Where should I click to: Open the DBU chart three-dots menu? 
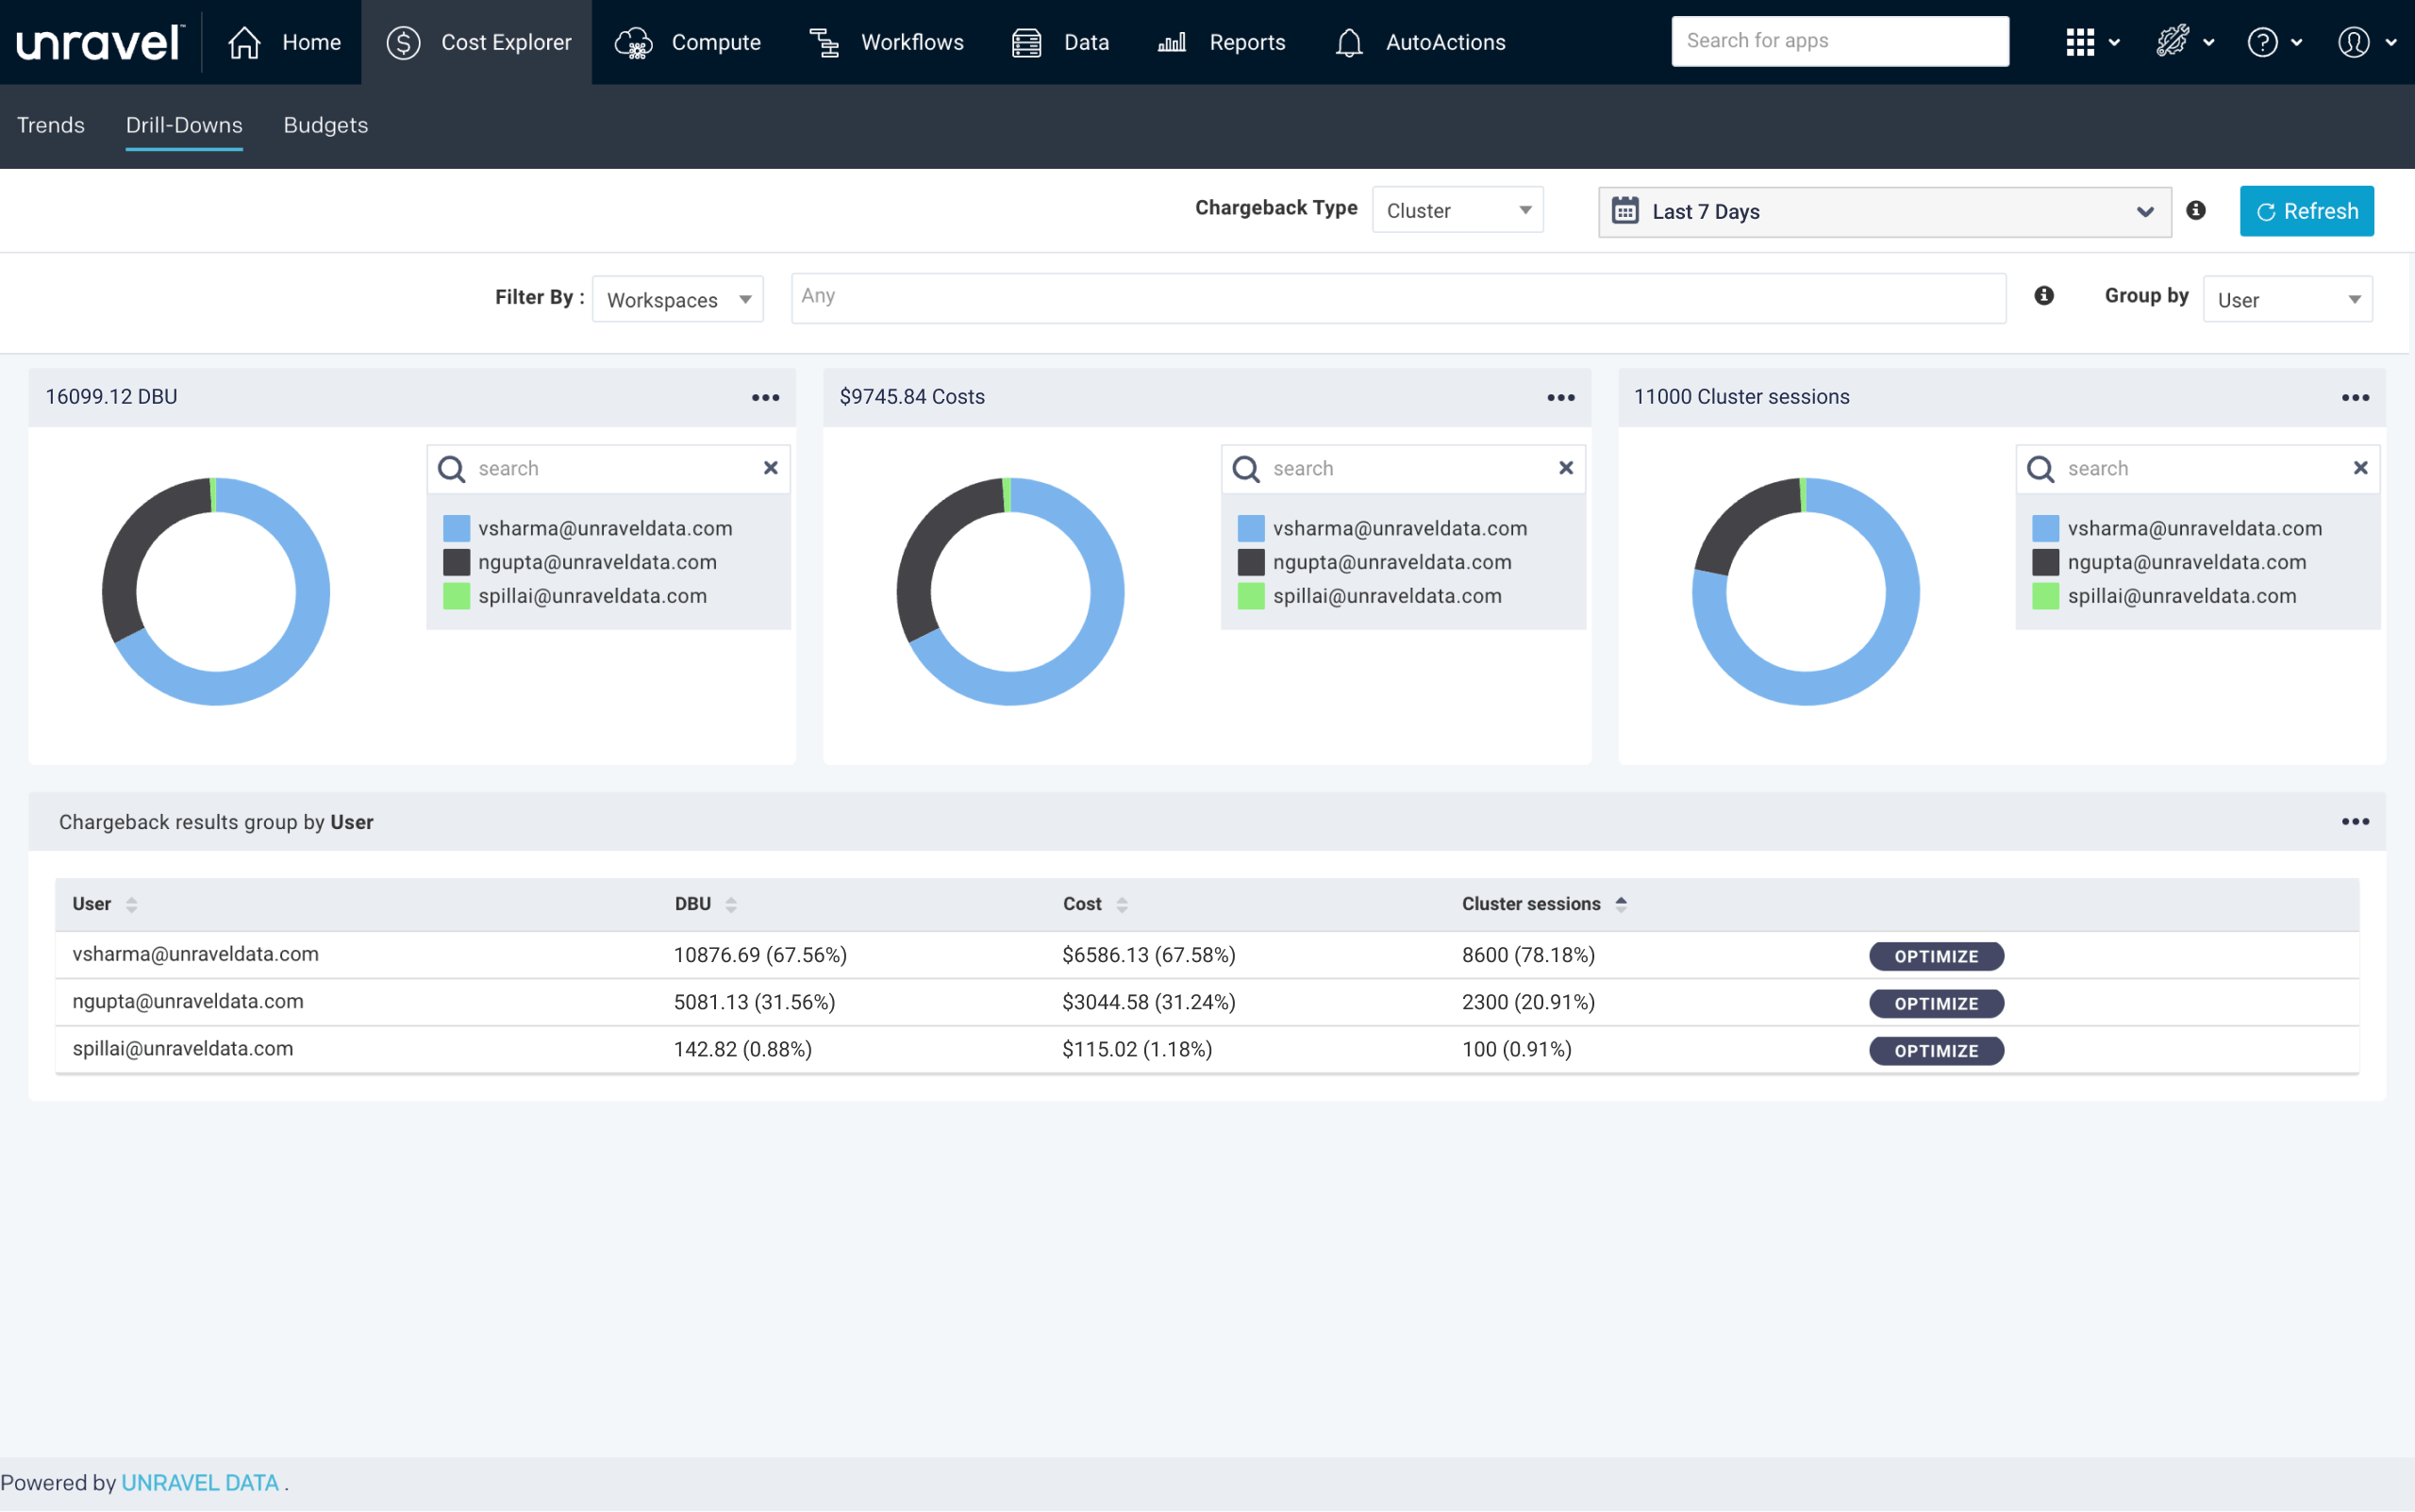[x=765, y=397]
